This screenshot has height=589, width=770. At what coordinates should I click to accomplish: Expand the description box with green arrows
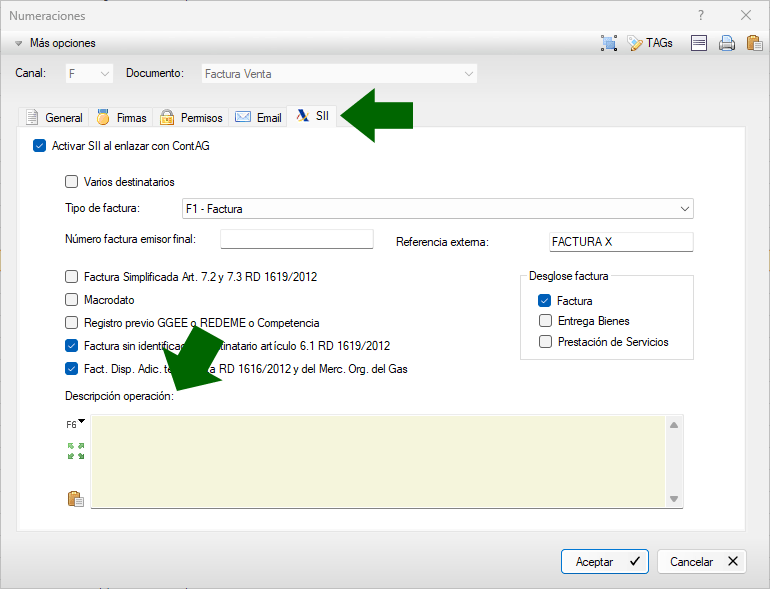[x=76, y=451]
